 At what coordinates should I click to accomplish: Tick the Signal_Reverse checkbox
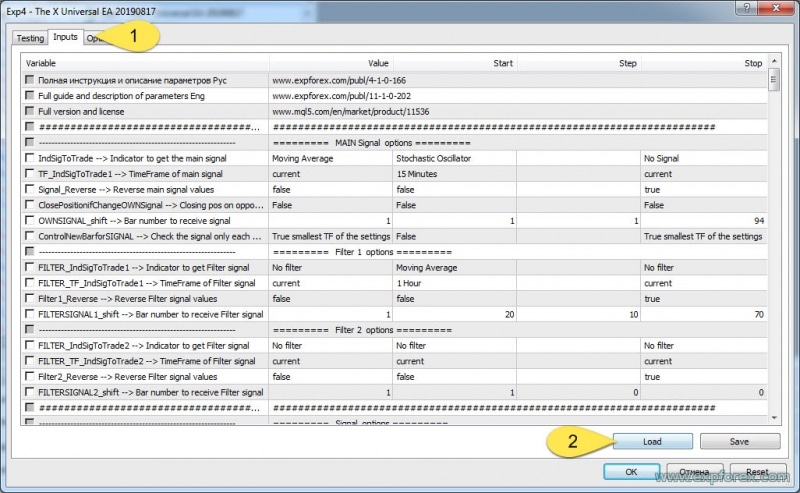(29, 189)
